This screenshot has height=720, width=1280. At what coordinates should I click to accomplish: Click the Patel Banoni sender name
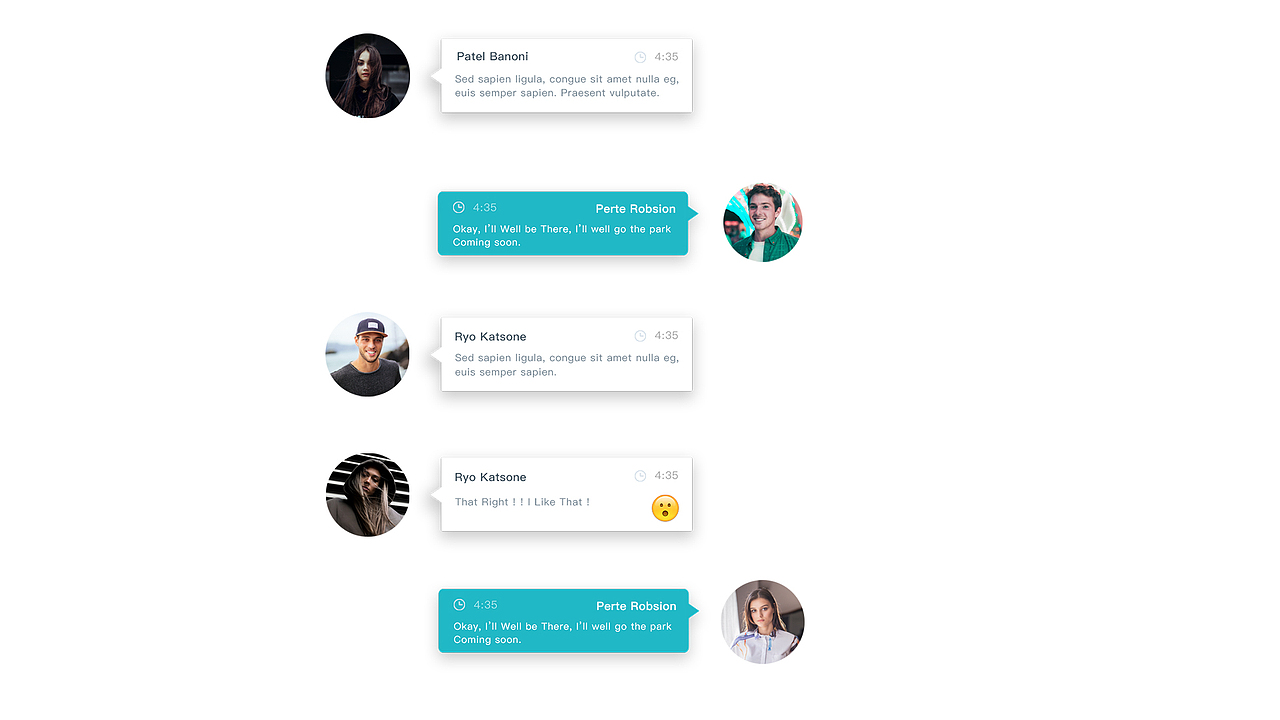tap(492, 57)
